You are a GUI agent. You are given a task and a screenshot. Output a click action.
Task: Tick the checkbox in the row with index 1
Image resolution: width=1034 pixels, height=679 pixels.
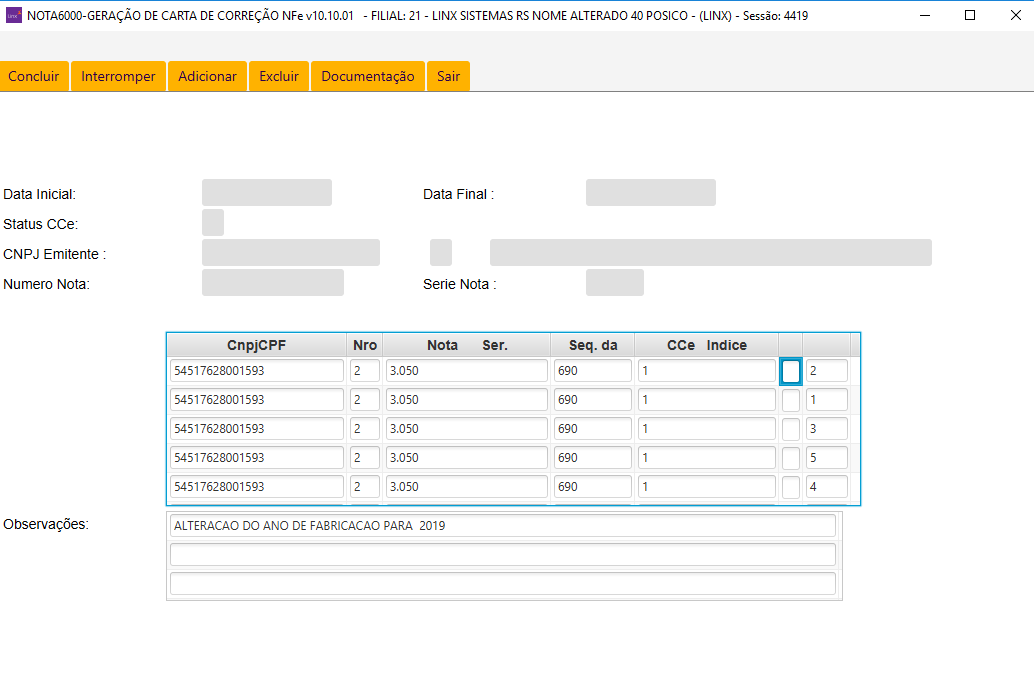coord(791,400)
